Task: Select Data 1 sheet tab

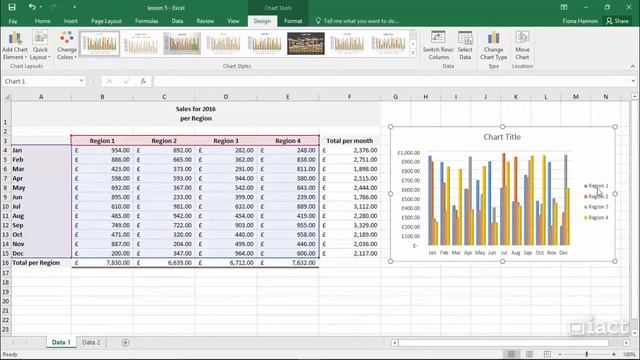Action: tap(61, 342)
